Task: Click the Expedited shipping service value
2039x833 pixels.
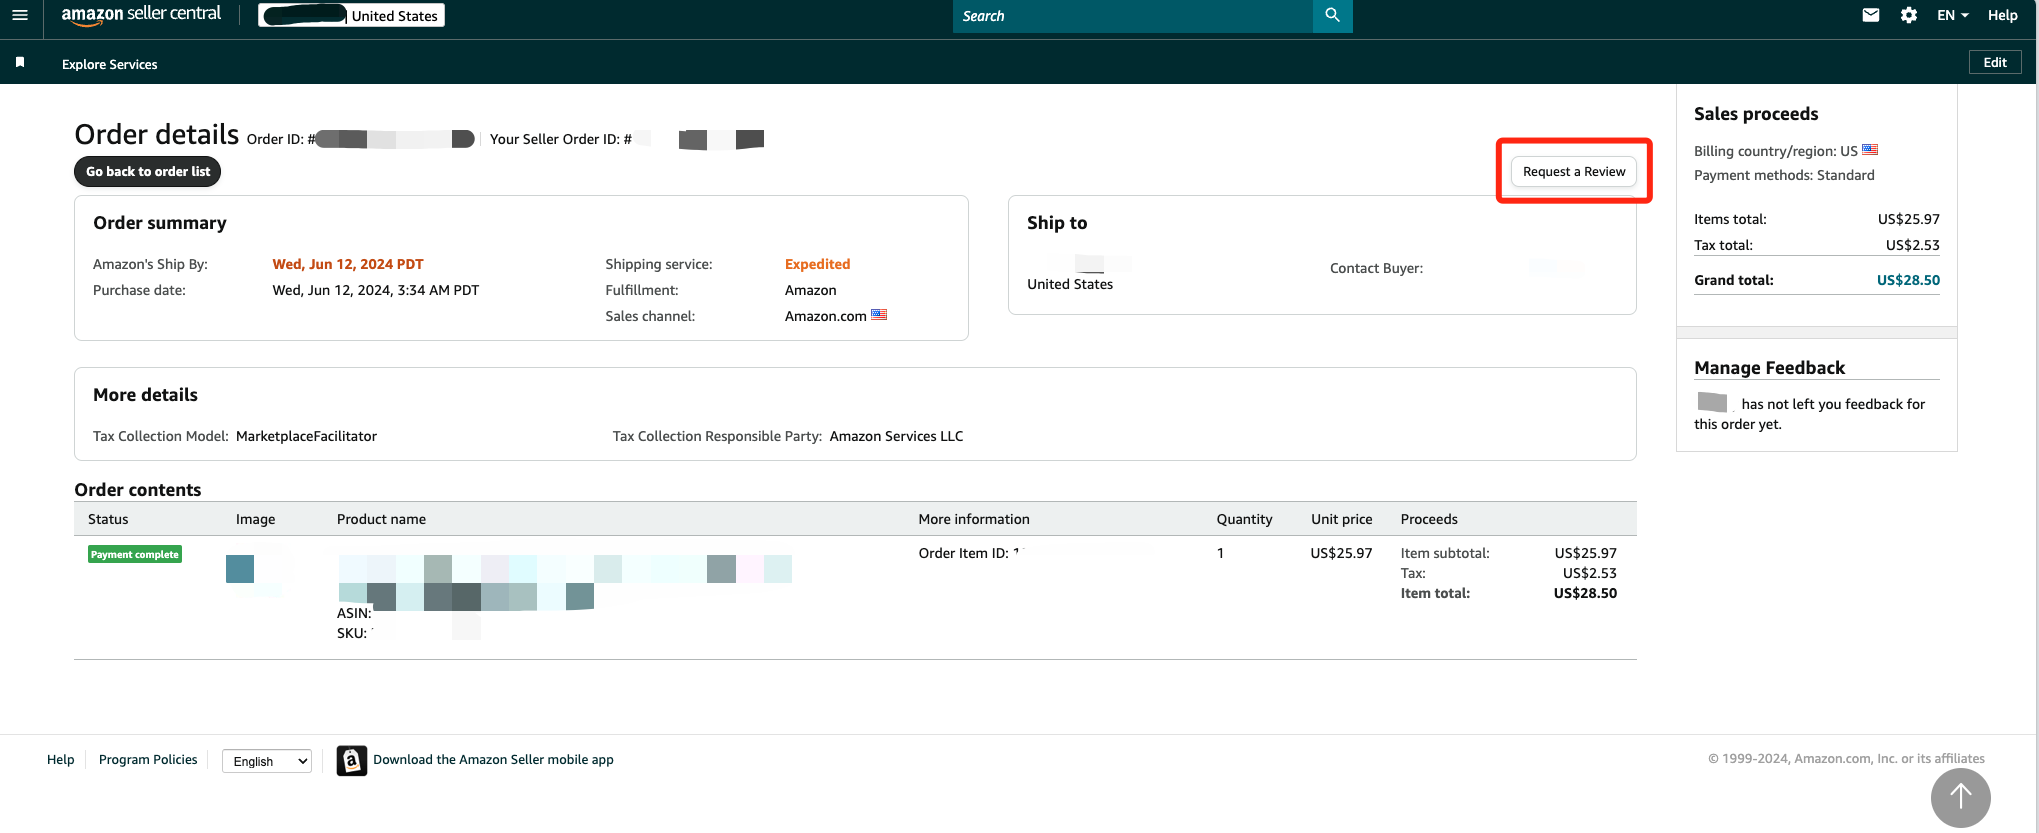Action: (x=817, y=264)
